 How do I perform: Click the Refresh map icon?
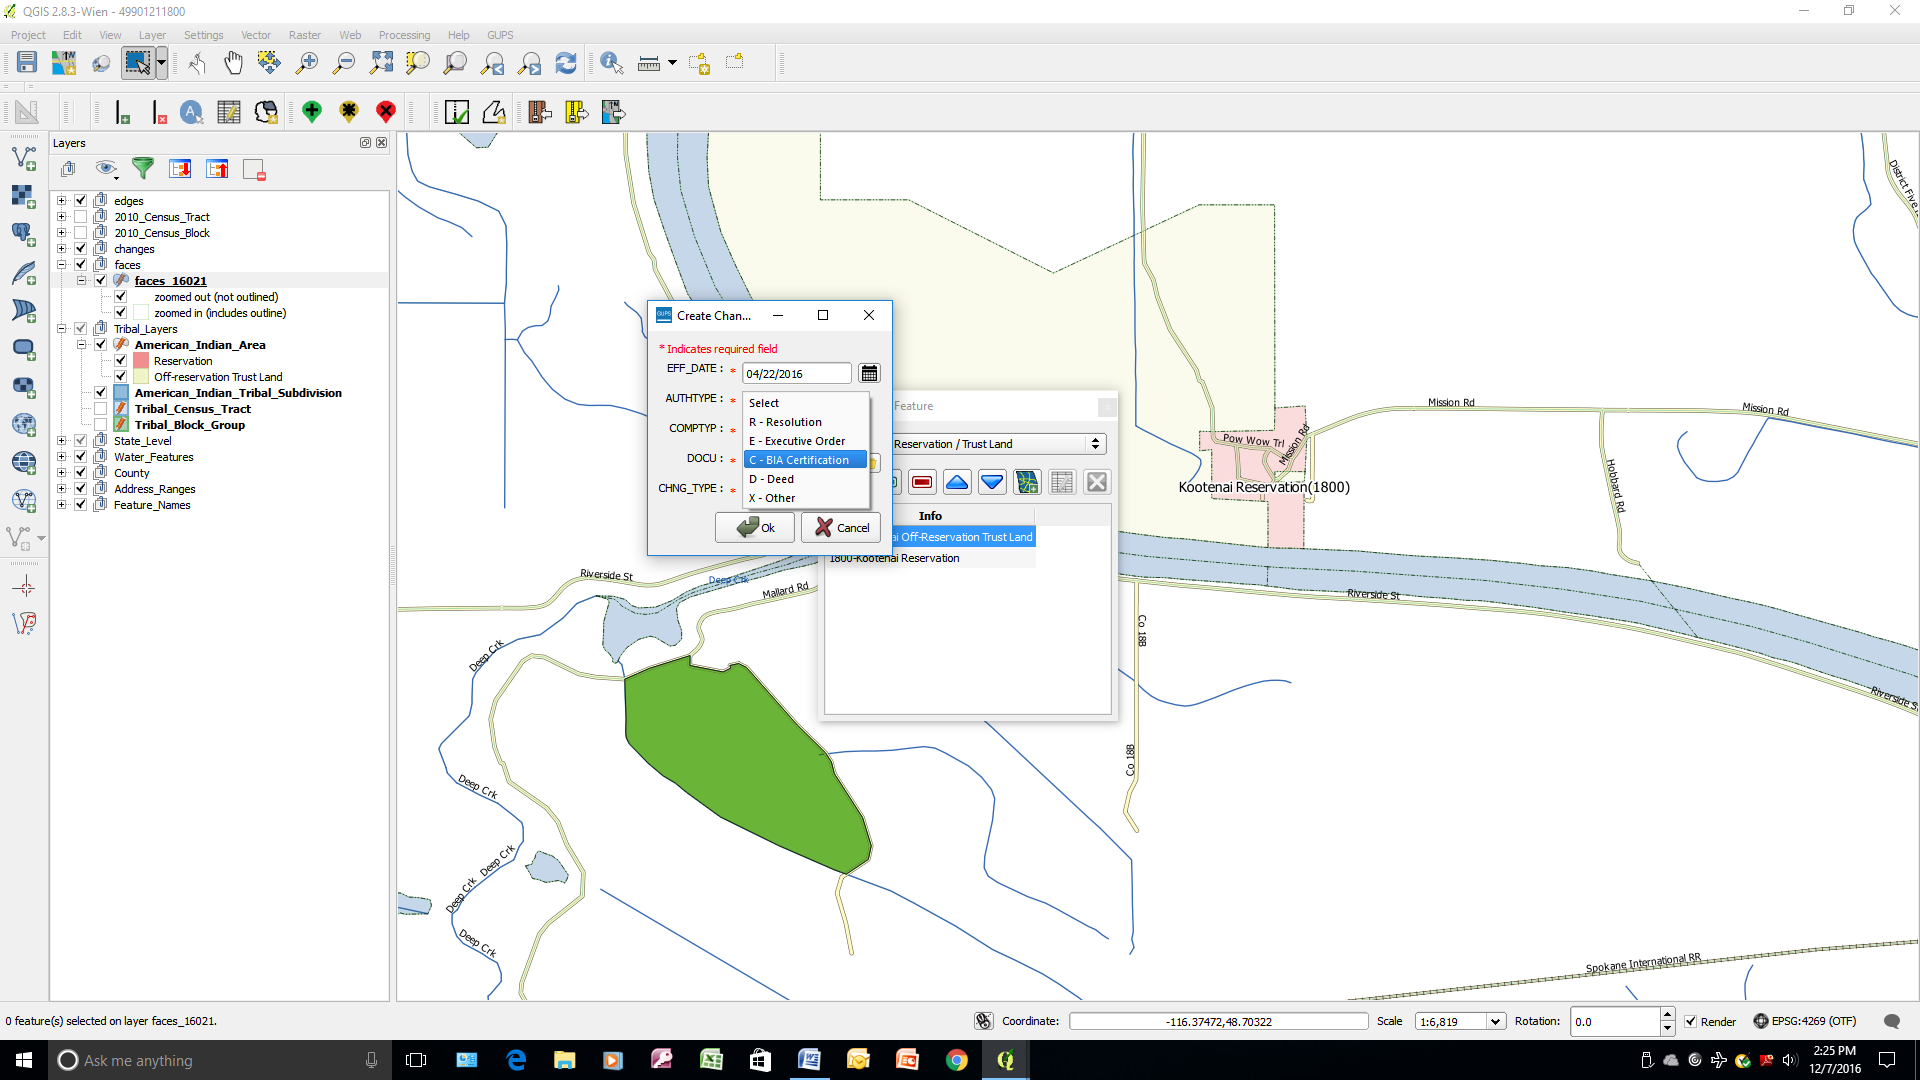pos(566,63)
